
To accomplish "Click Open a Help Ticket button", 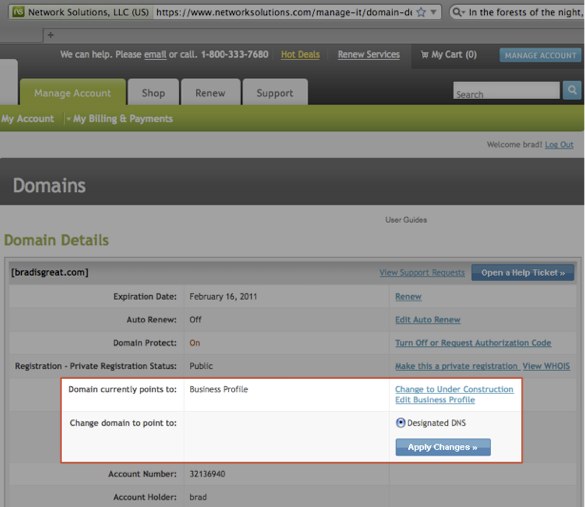I will click(x=523, y=272).
